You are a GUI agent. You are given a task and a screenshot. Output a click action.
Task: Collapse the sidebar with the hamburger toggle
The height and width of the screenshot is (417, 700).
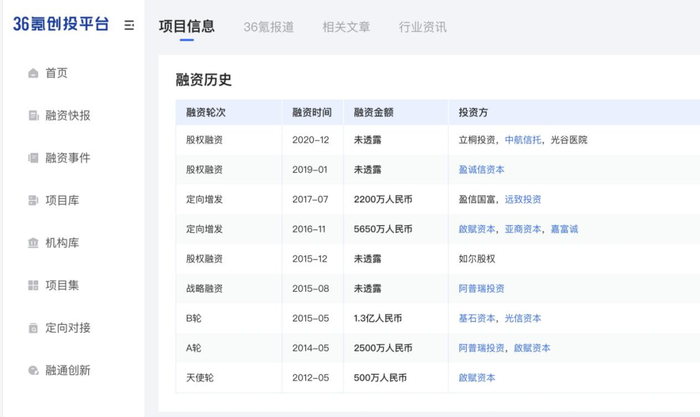[x=129, y=25]
